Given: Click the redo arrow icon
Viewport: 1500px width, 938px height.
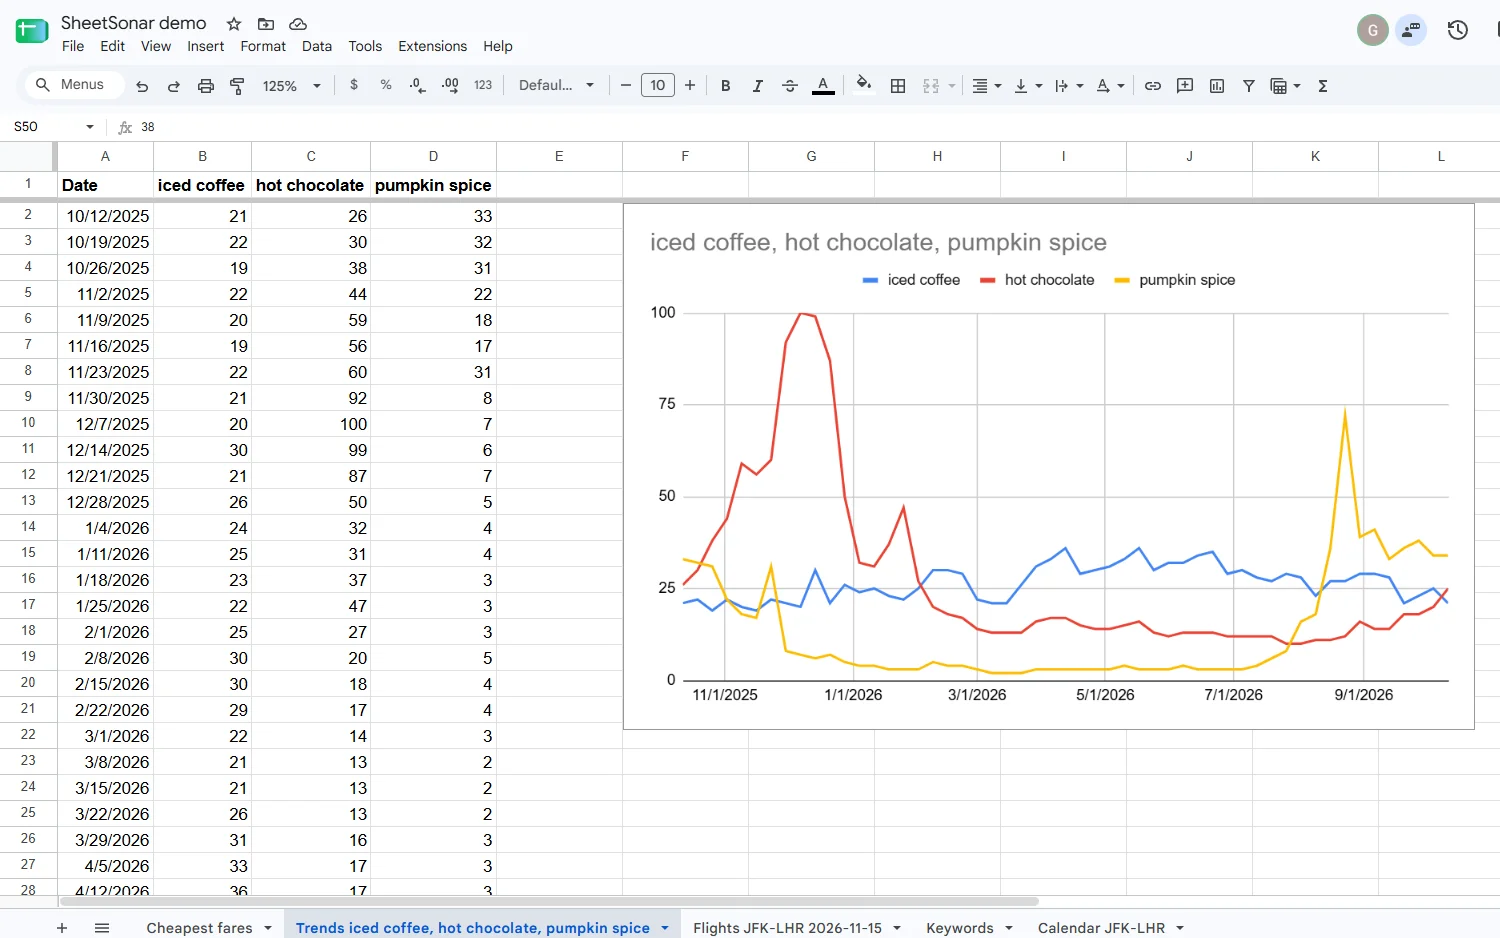Looking at the screenshot, I should pyautogui.click(x=174, y=86).
